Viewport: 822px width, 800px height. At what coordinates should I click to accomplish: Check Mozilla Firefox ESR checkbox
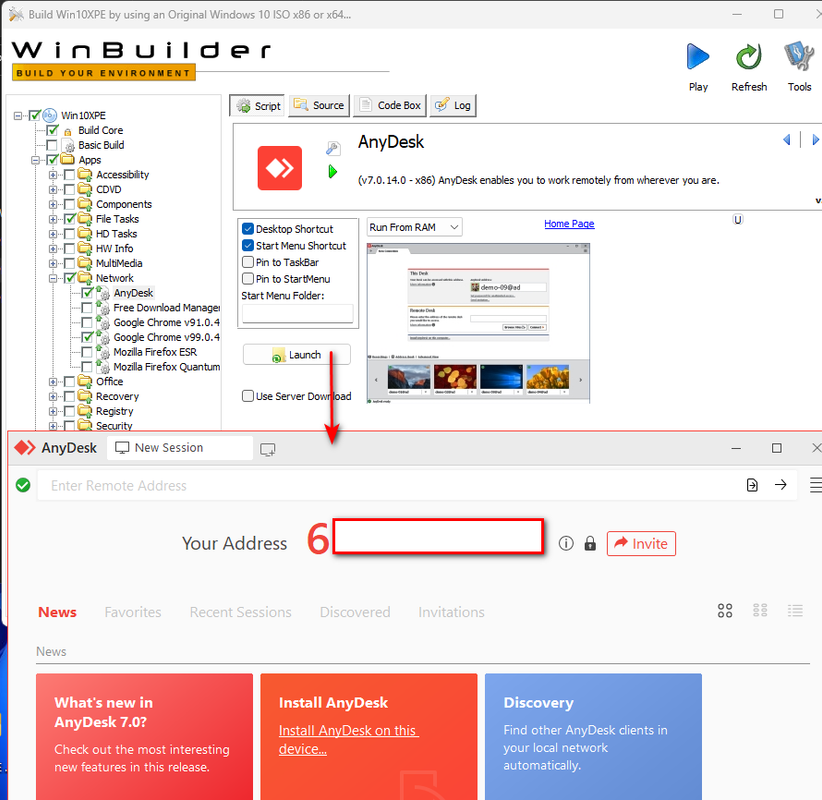(88, 352)
